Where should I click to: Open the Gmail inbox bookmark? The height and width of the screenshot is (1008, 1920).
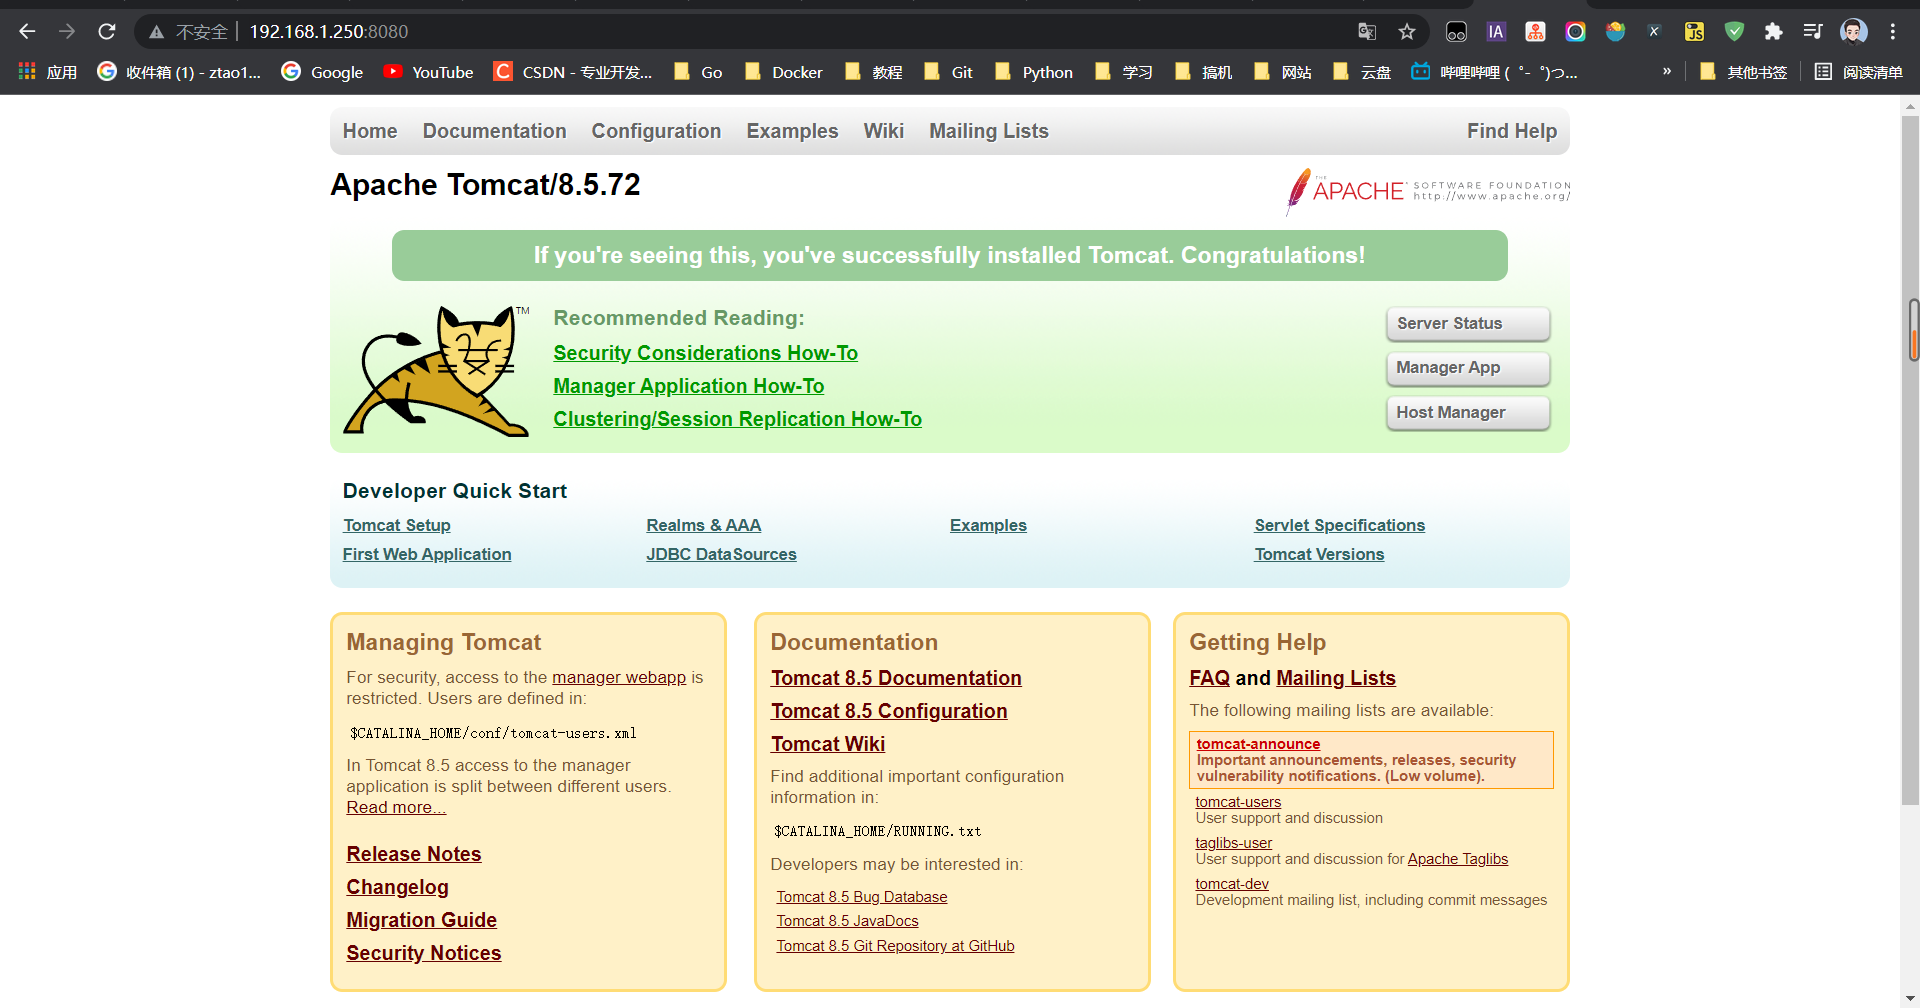pyautogui.click(x=179, y=72)
